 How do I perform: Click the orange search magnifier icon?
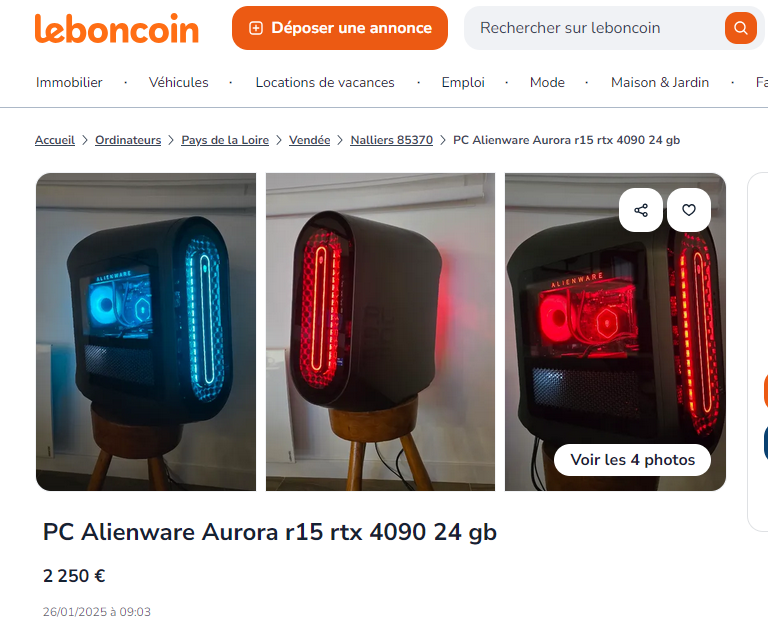(x=741, y=28)
